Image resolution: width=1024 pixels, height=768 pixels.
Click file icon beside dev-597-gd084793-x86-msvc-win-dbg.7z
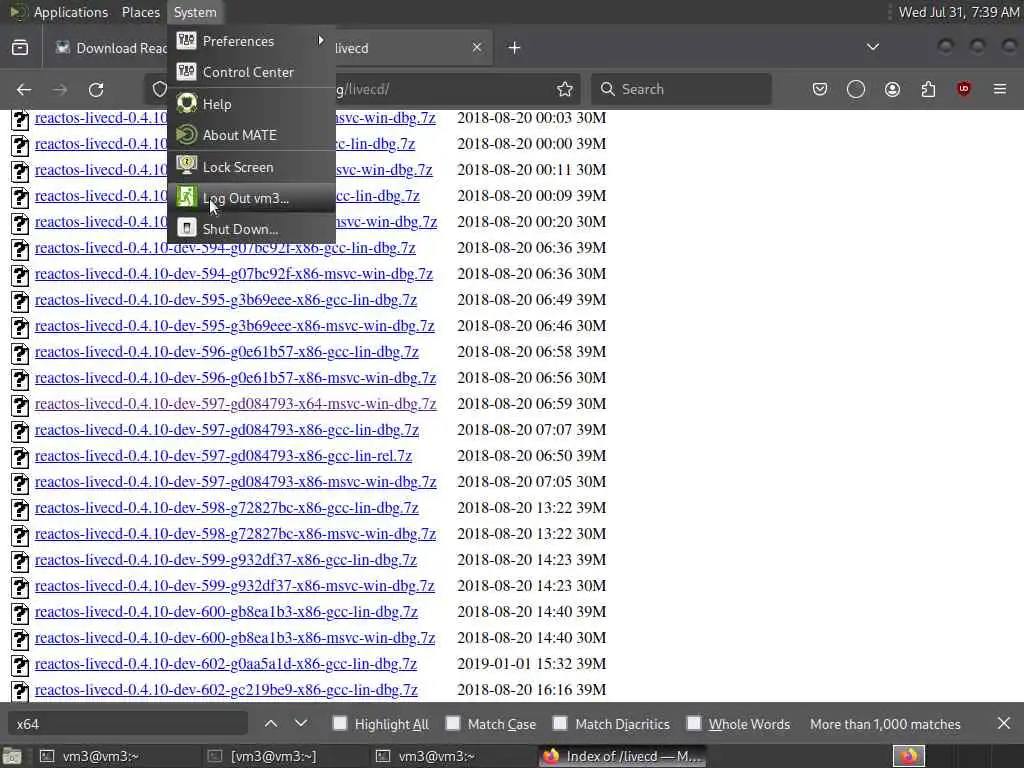click(20, 483)
